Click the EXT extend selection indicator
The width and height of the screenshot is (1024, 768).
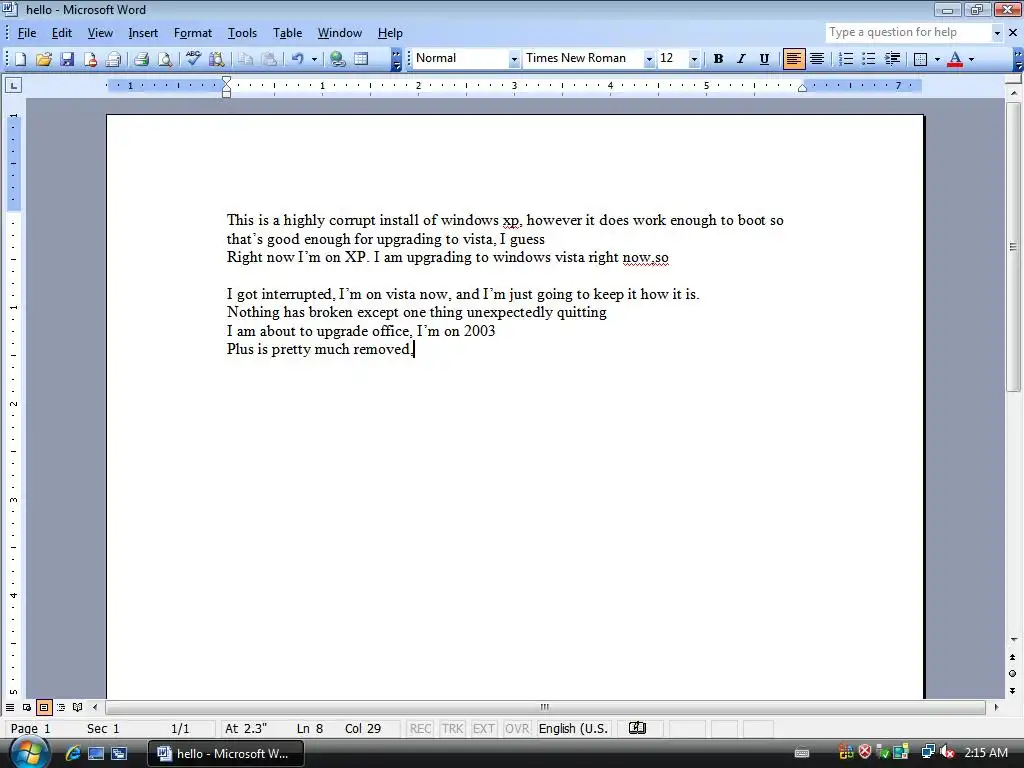[483, 728]
